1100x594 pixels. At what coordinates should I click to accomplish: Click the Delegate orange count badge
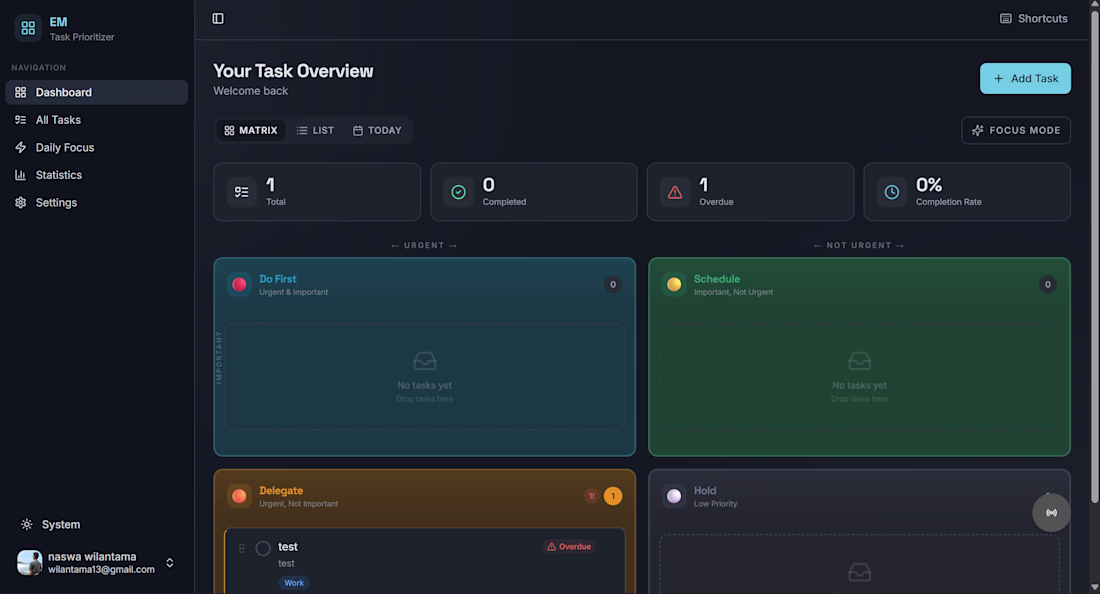[x=612, y=496]
